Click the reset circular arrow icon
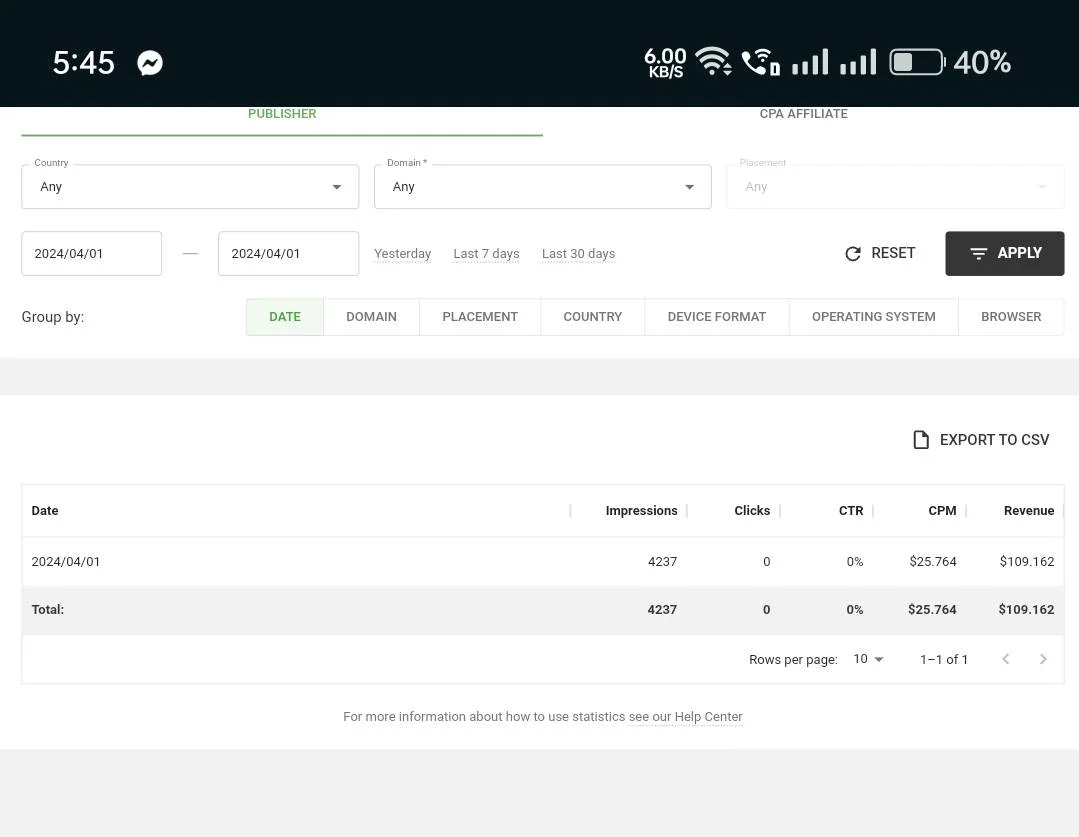This screenshot has height=837, width=1079. click(853, 254)
